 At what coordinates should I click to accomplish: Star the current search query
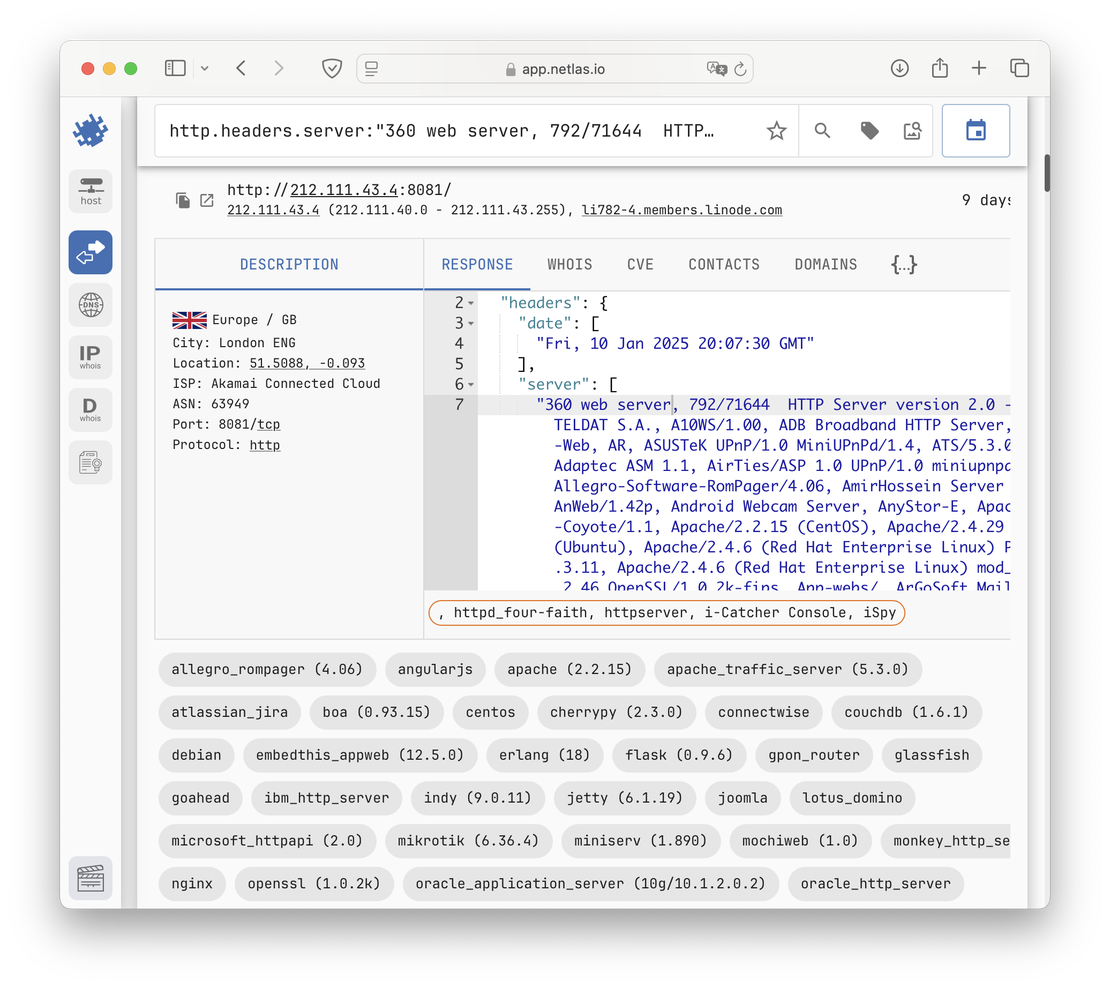(x=776, y=130)
